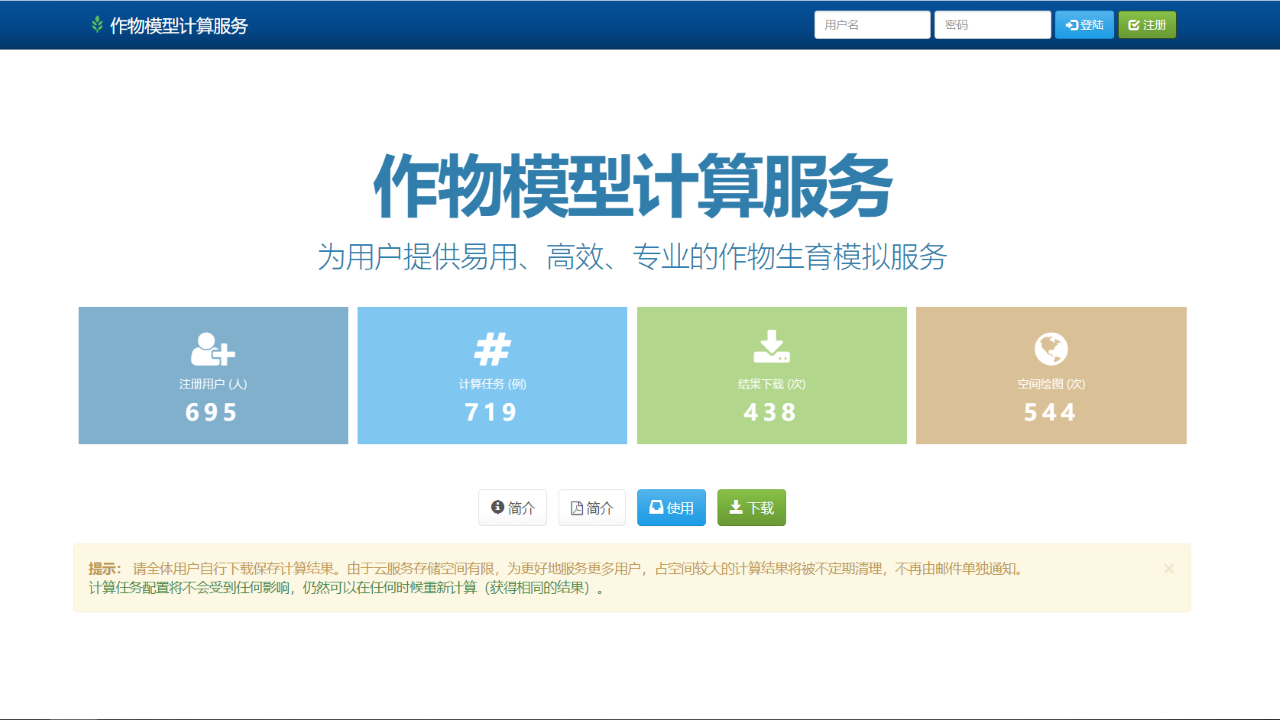
Task: Click the 695 registered users count
Action: [x=212, y=412]
